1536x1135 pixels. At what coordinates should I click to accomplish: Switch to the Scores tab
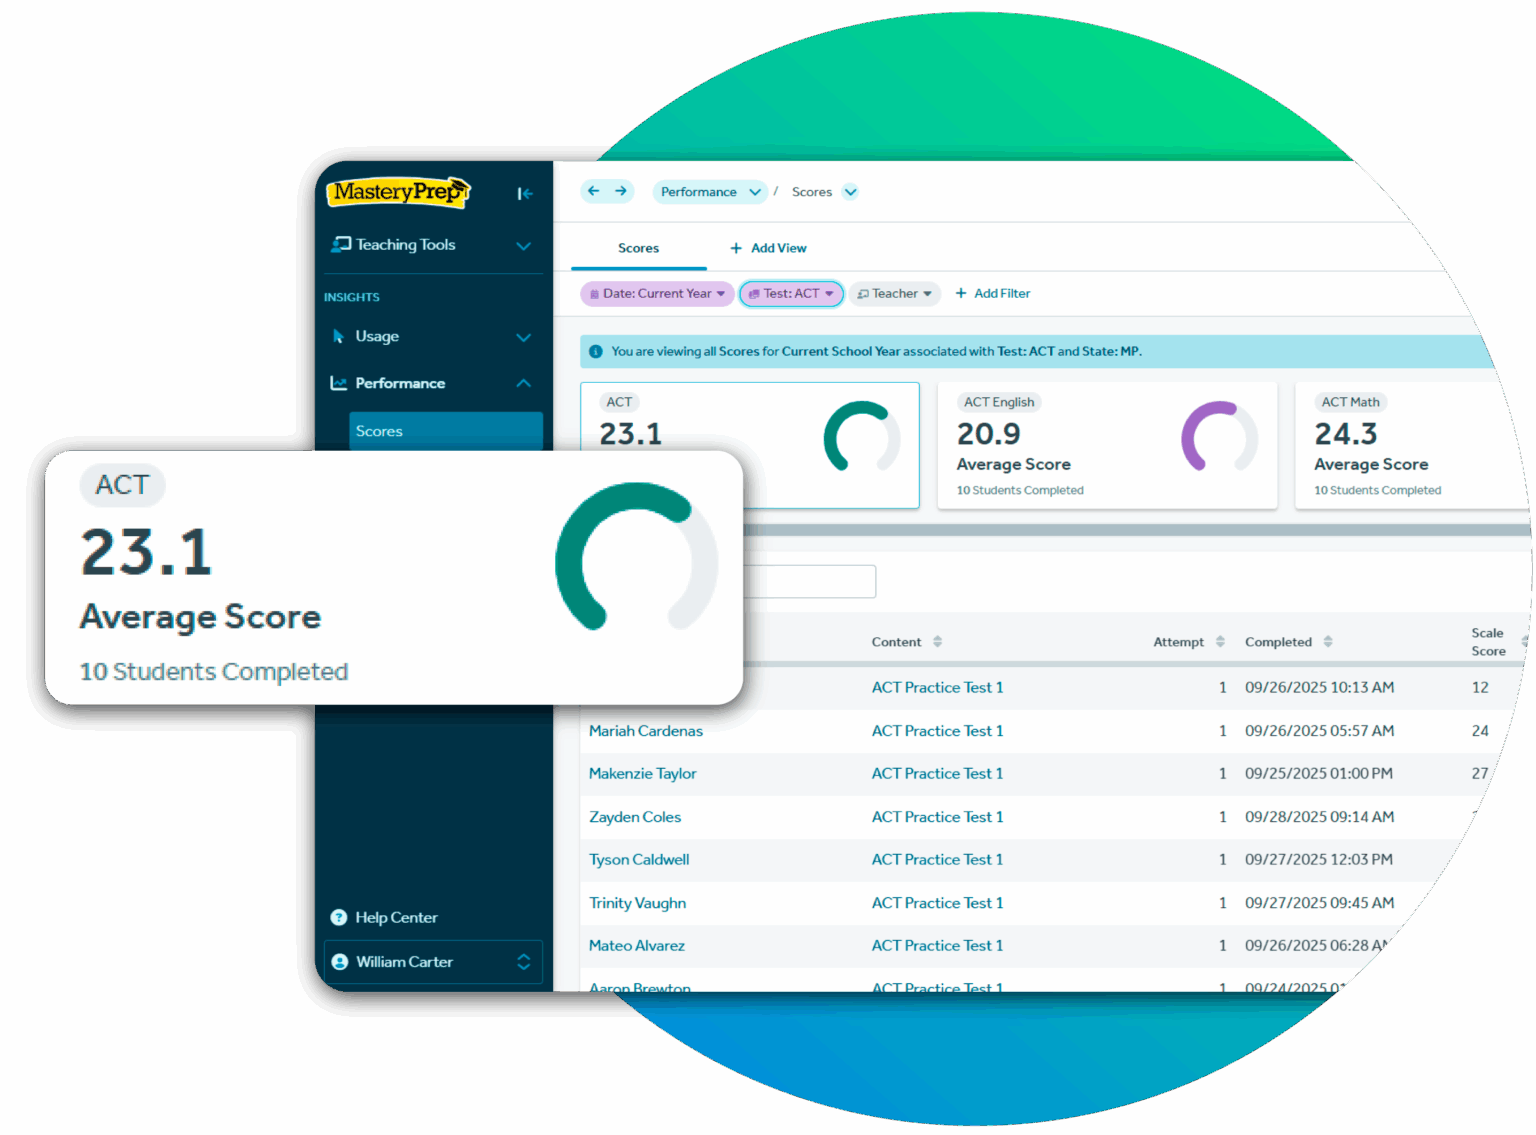(x=637, y=248)
